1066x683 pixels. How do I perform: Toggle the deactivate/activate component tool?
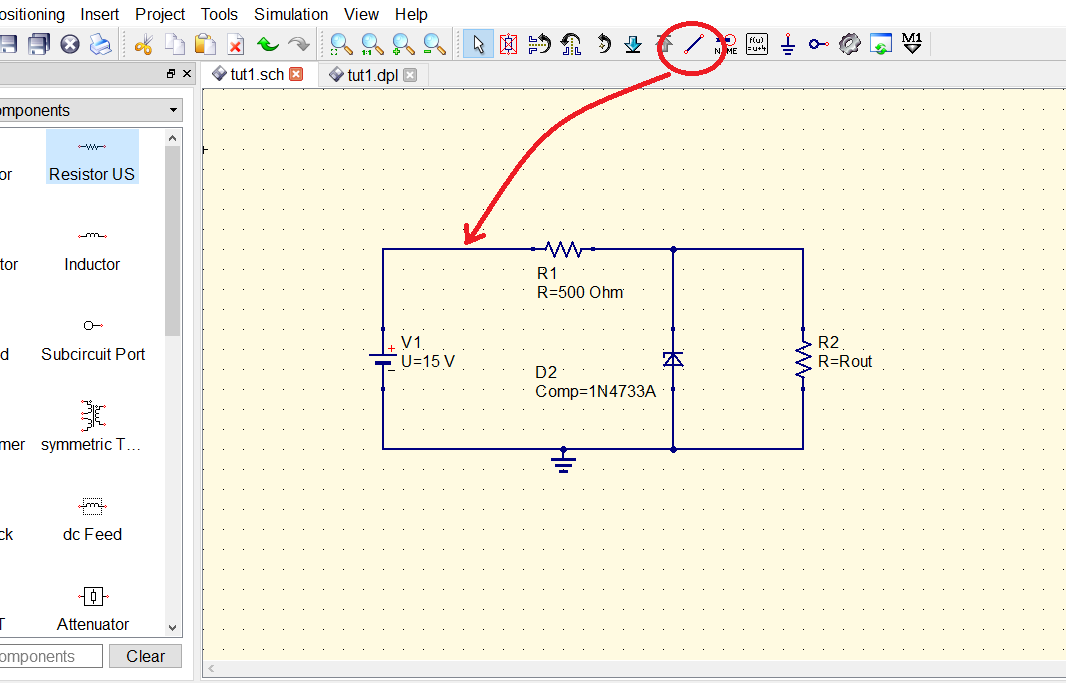509,45
